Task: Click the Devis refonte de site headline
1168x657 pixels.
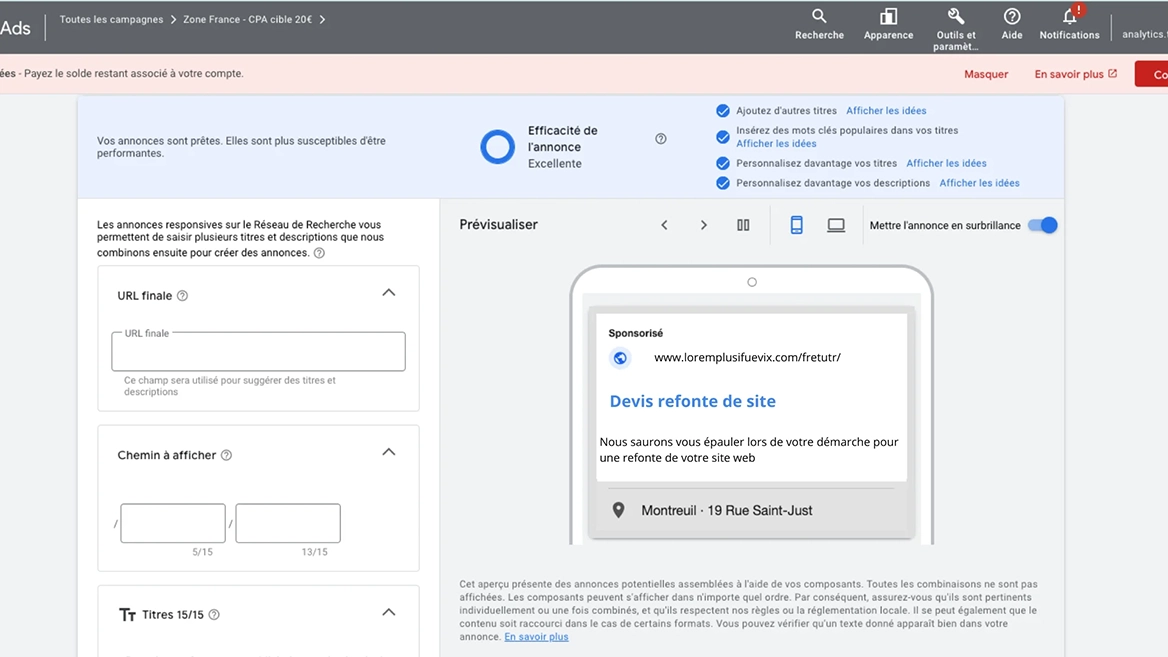Action: 692,402
